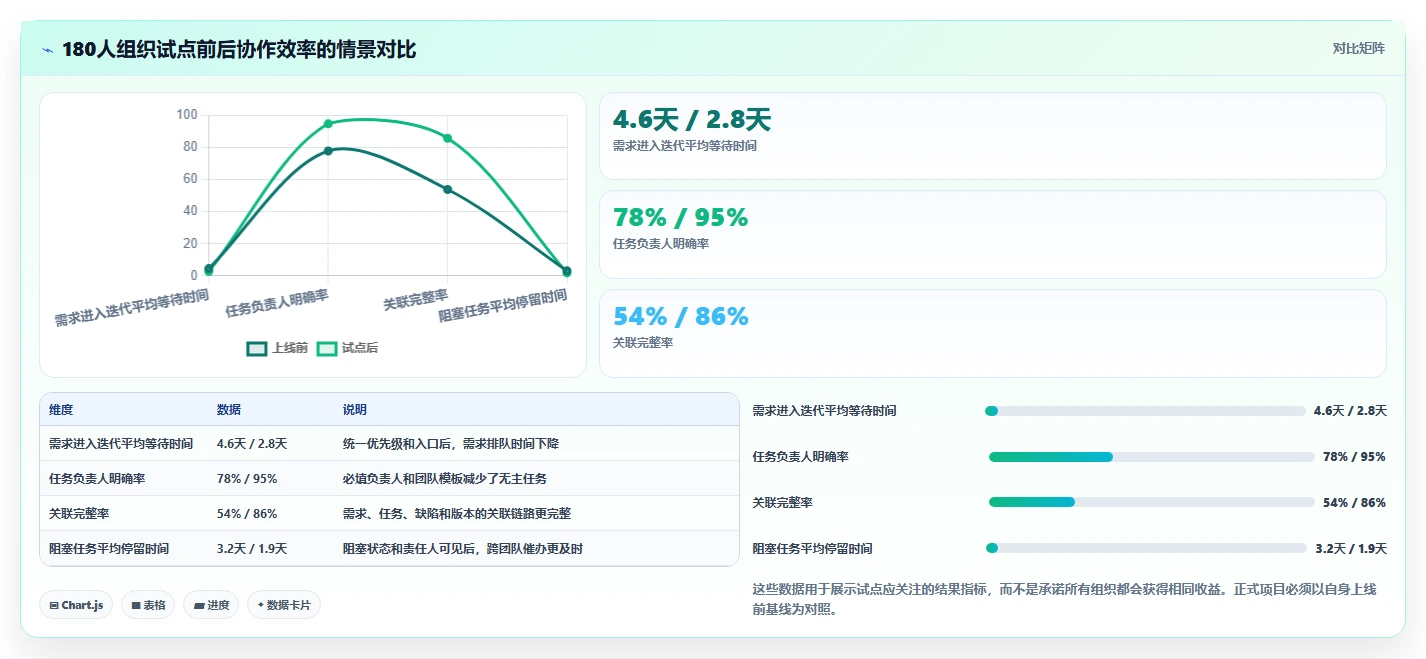Screen dimensions: 1426x659
Task: Select table cell 任务负责人明确率 in 维度 column
Action: click(x=97, y=478)
